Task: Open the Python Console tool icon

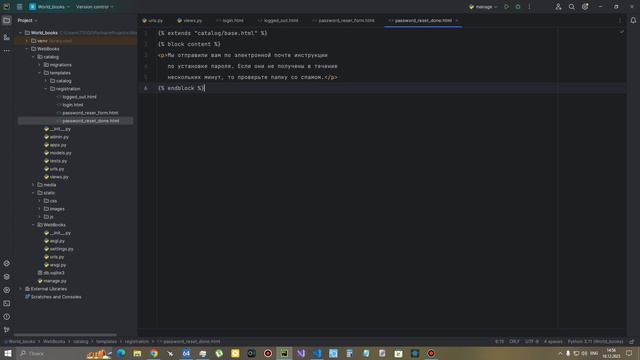Action: pyautogui.click(x=7, y=290)
